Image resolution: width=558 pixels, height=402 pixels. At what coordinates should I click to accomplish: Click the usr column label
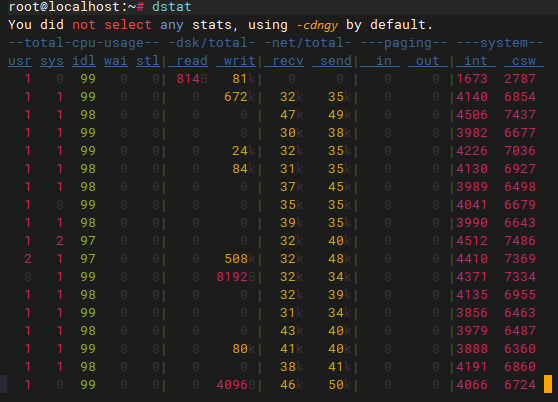[20, 61]
